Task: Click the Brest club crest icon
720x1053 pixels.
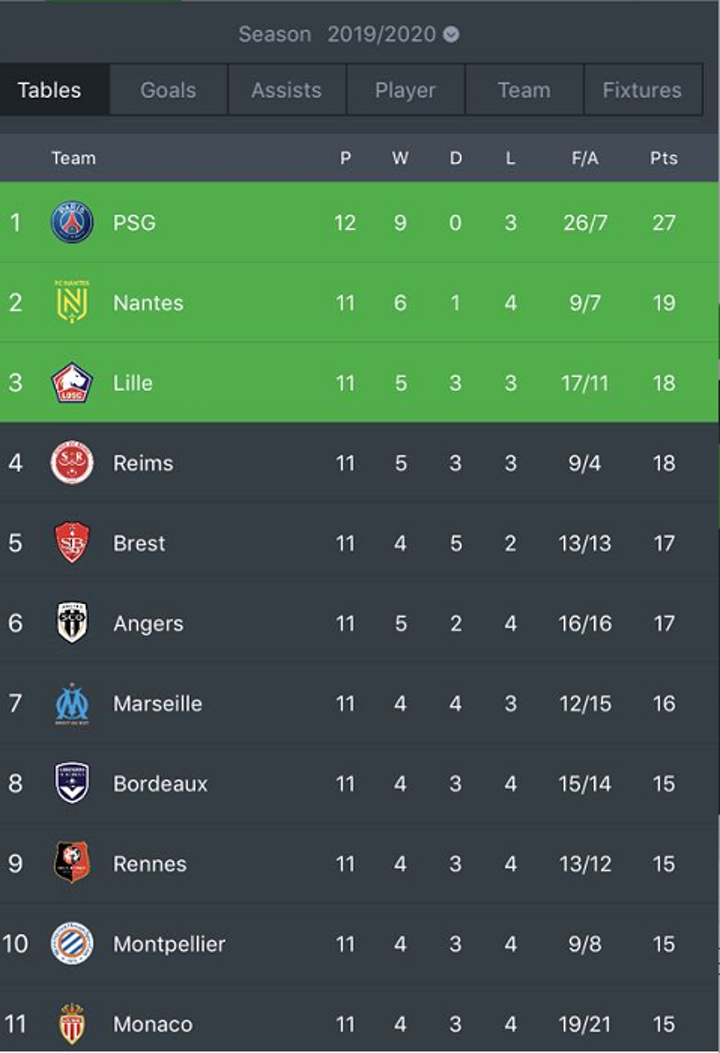Action: coord(72,543)
